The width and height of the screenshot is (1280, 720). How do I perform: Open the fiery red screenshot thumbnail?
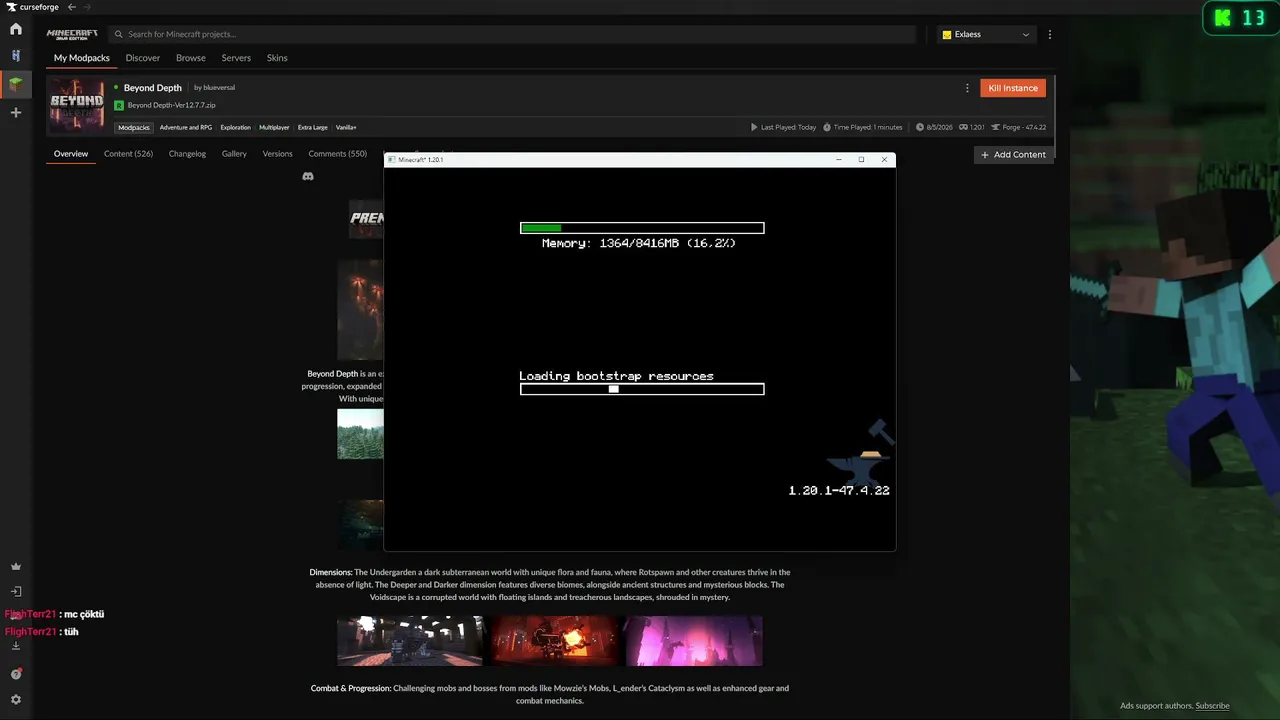[x=554, y=641]
